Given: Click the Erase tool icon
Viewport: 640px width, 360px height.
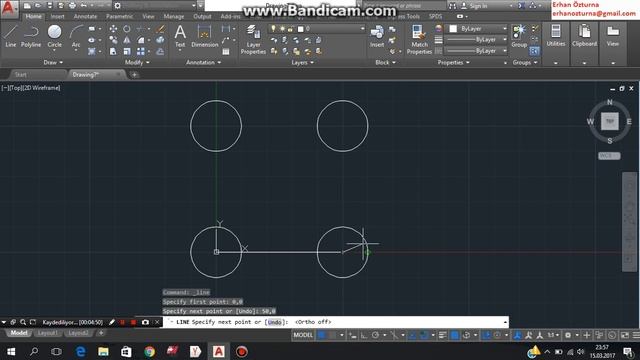Looking at the screenshot, I should point(160,29).
